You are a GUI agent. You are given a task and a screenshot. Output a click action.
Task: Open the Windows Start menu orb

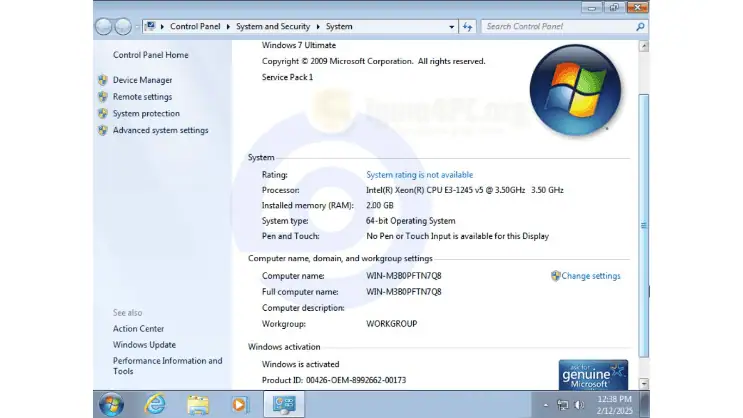[111, 404]
